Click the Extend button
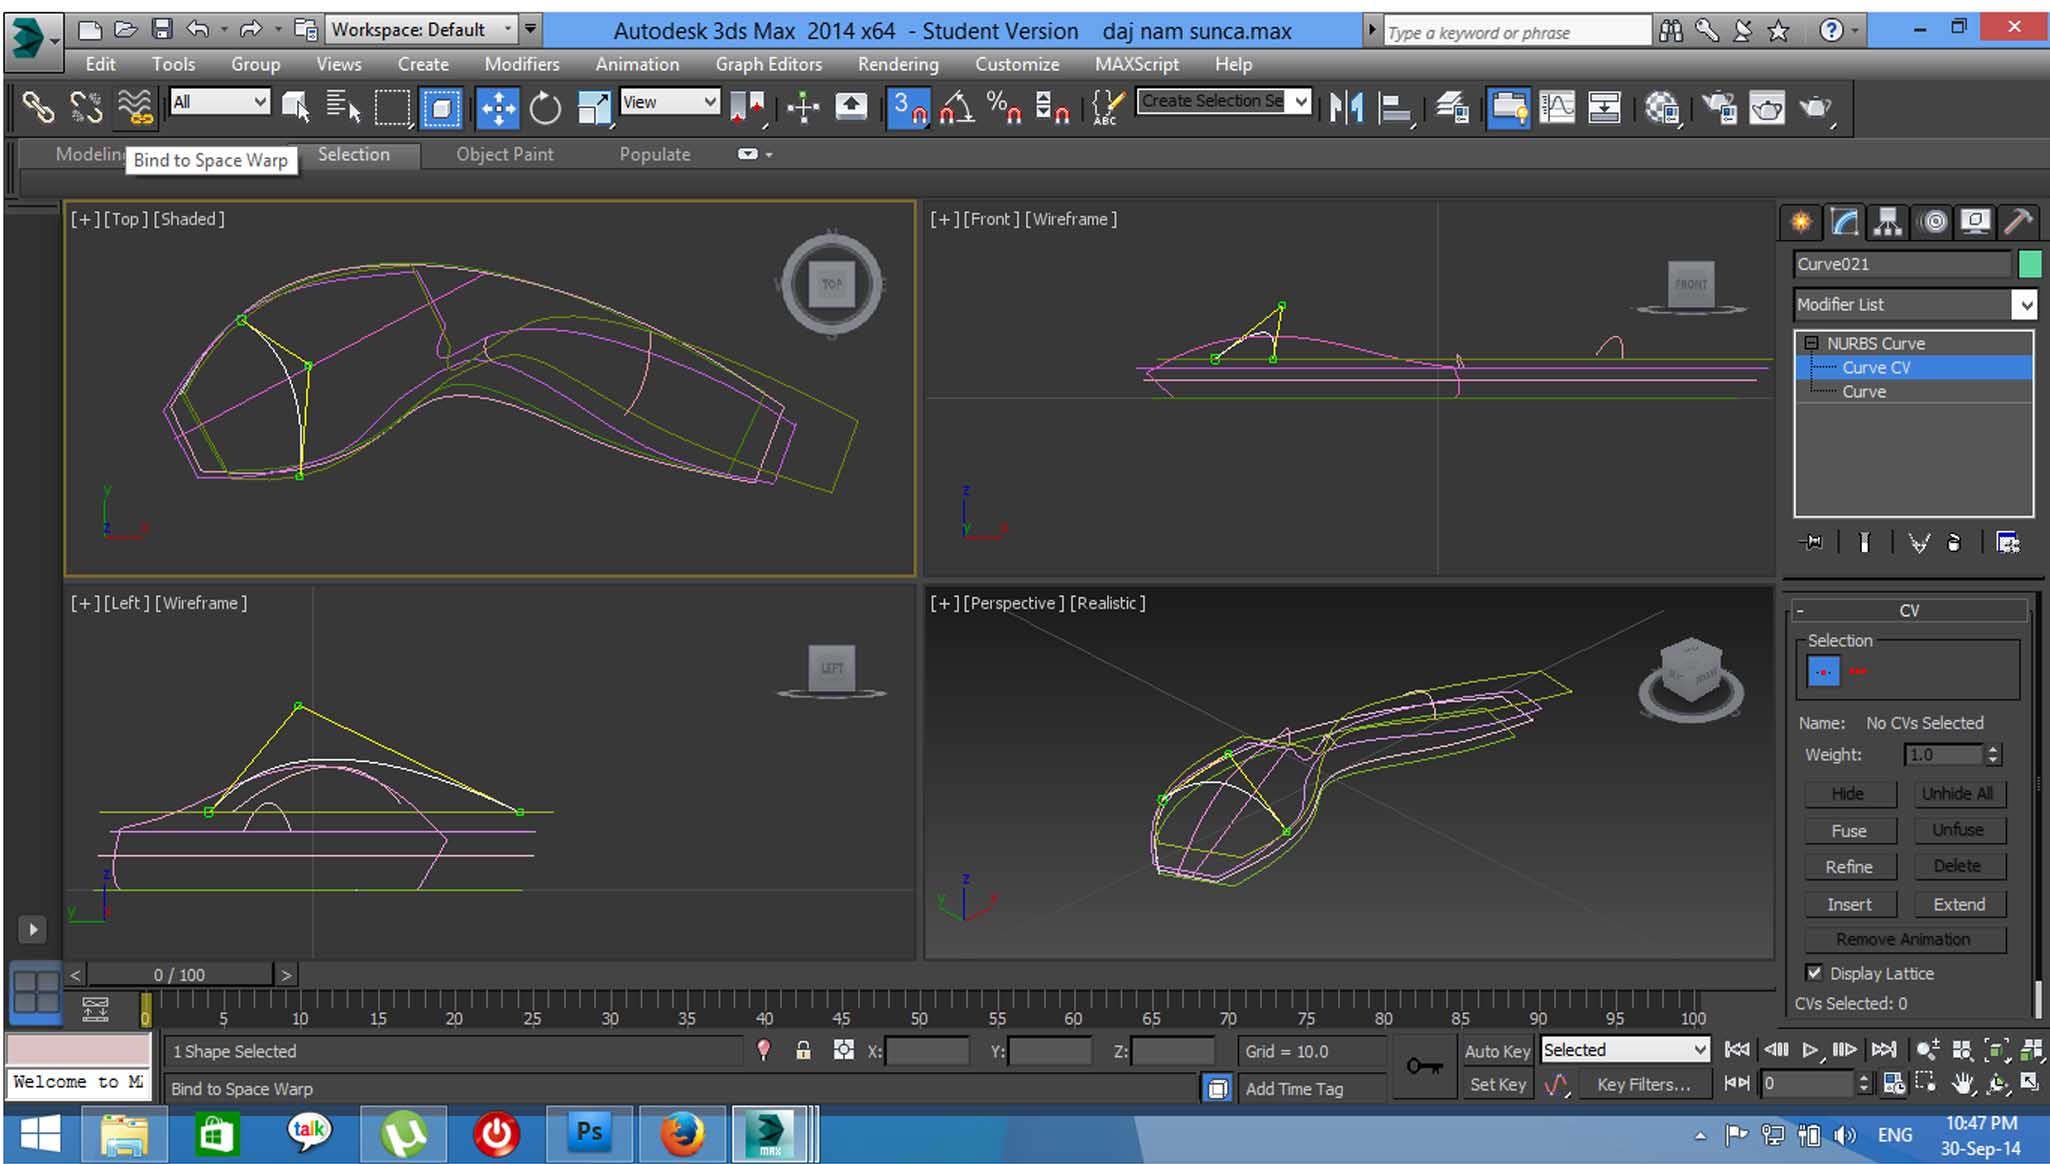Image resolution: width=2050 pixels, height=1164 pixels. (x=1959, y=904)
